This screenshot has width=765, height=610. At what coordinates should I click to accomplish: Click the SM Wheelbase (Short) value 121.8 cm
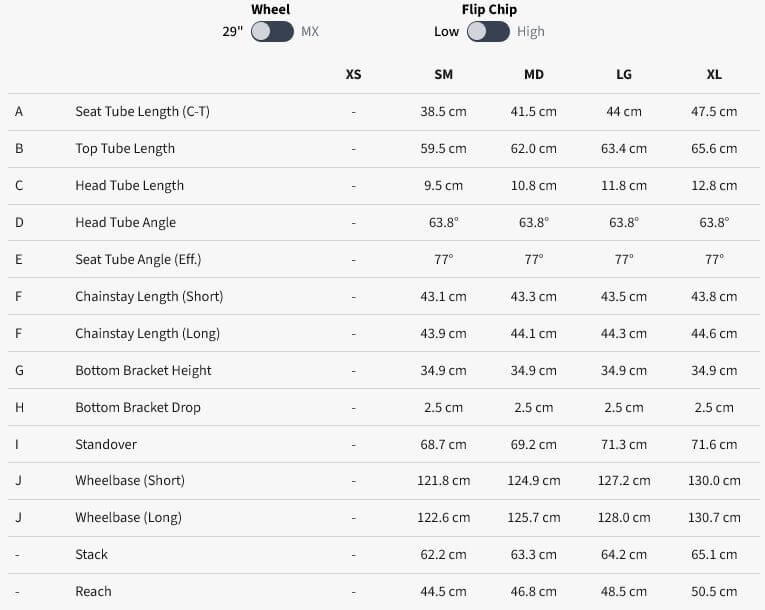pyautogui.click(x=443, y=480)
